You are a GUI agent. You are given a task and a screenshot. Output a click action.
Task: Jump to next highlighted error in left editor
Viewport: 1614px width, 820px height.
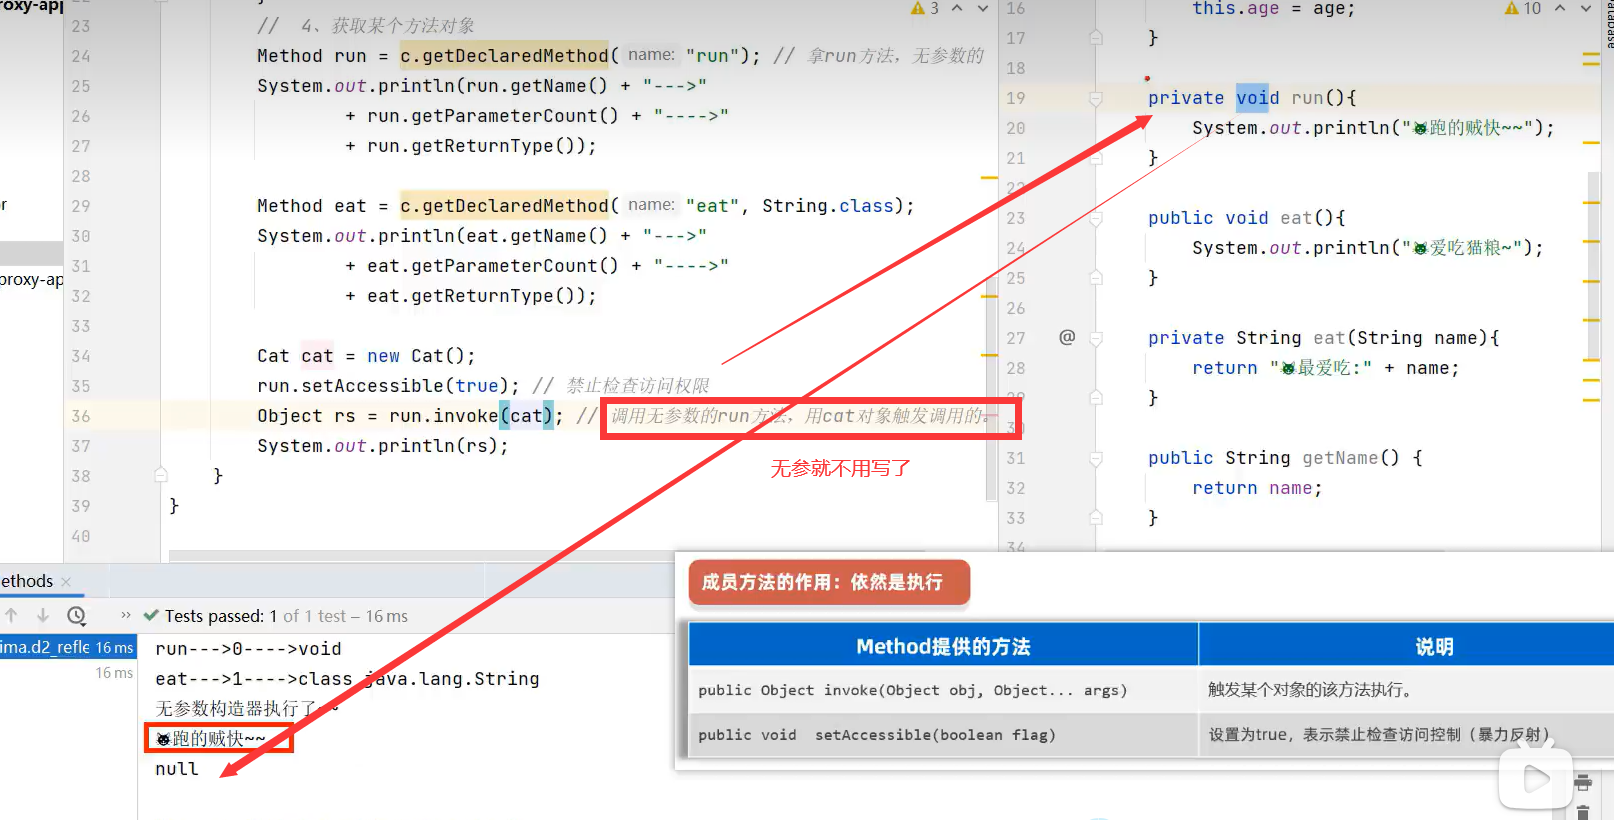point(982,8)
